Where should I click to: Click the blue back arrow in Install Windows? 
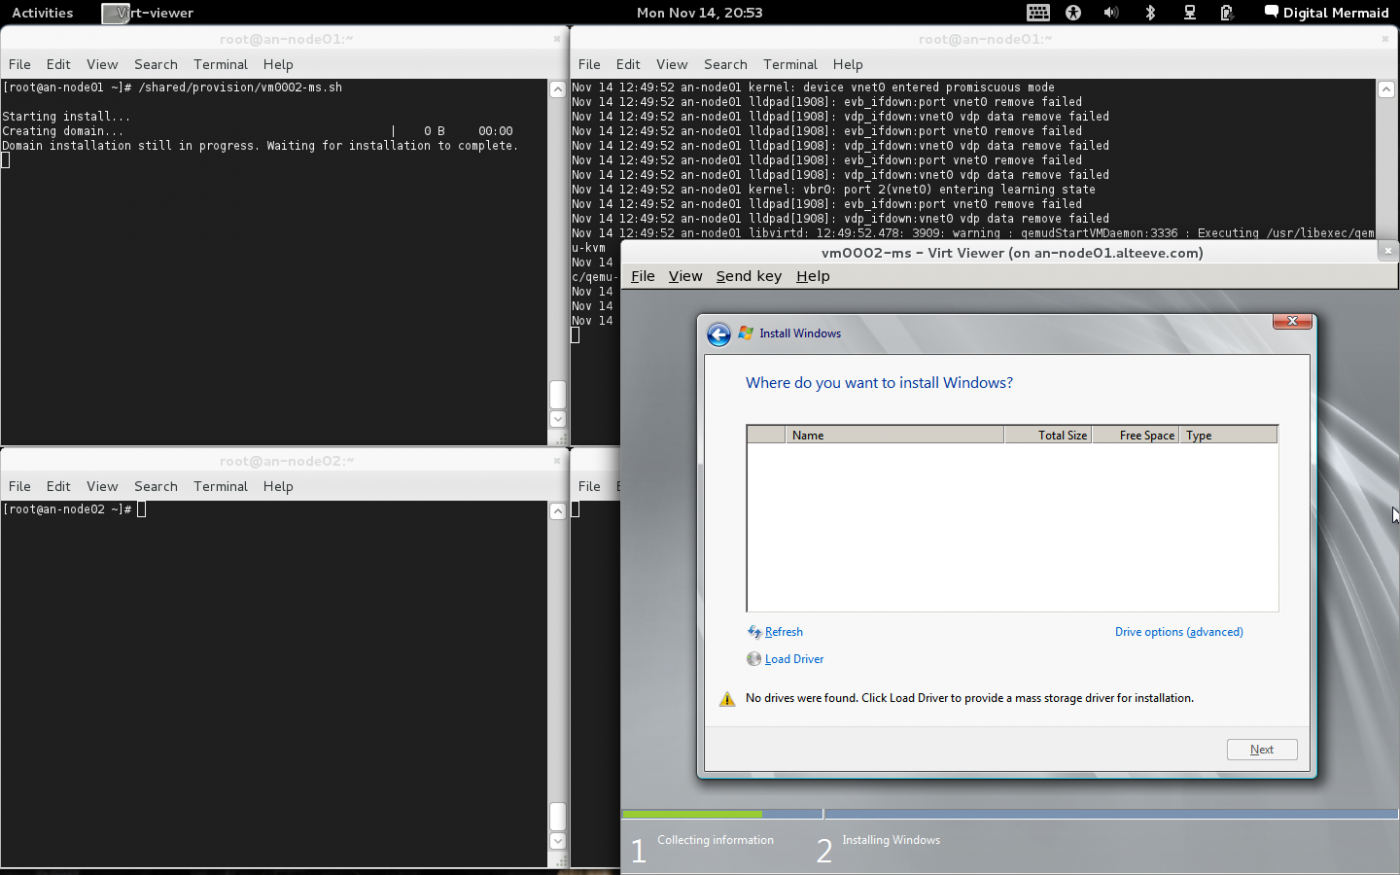click(x=718, y=334)
